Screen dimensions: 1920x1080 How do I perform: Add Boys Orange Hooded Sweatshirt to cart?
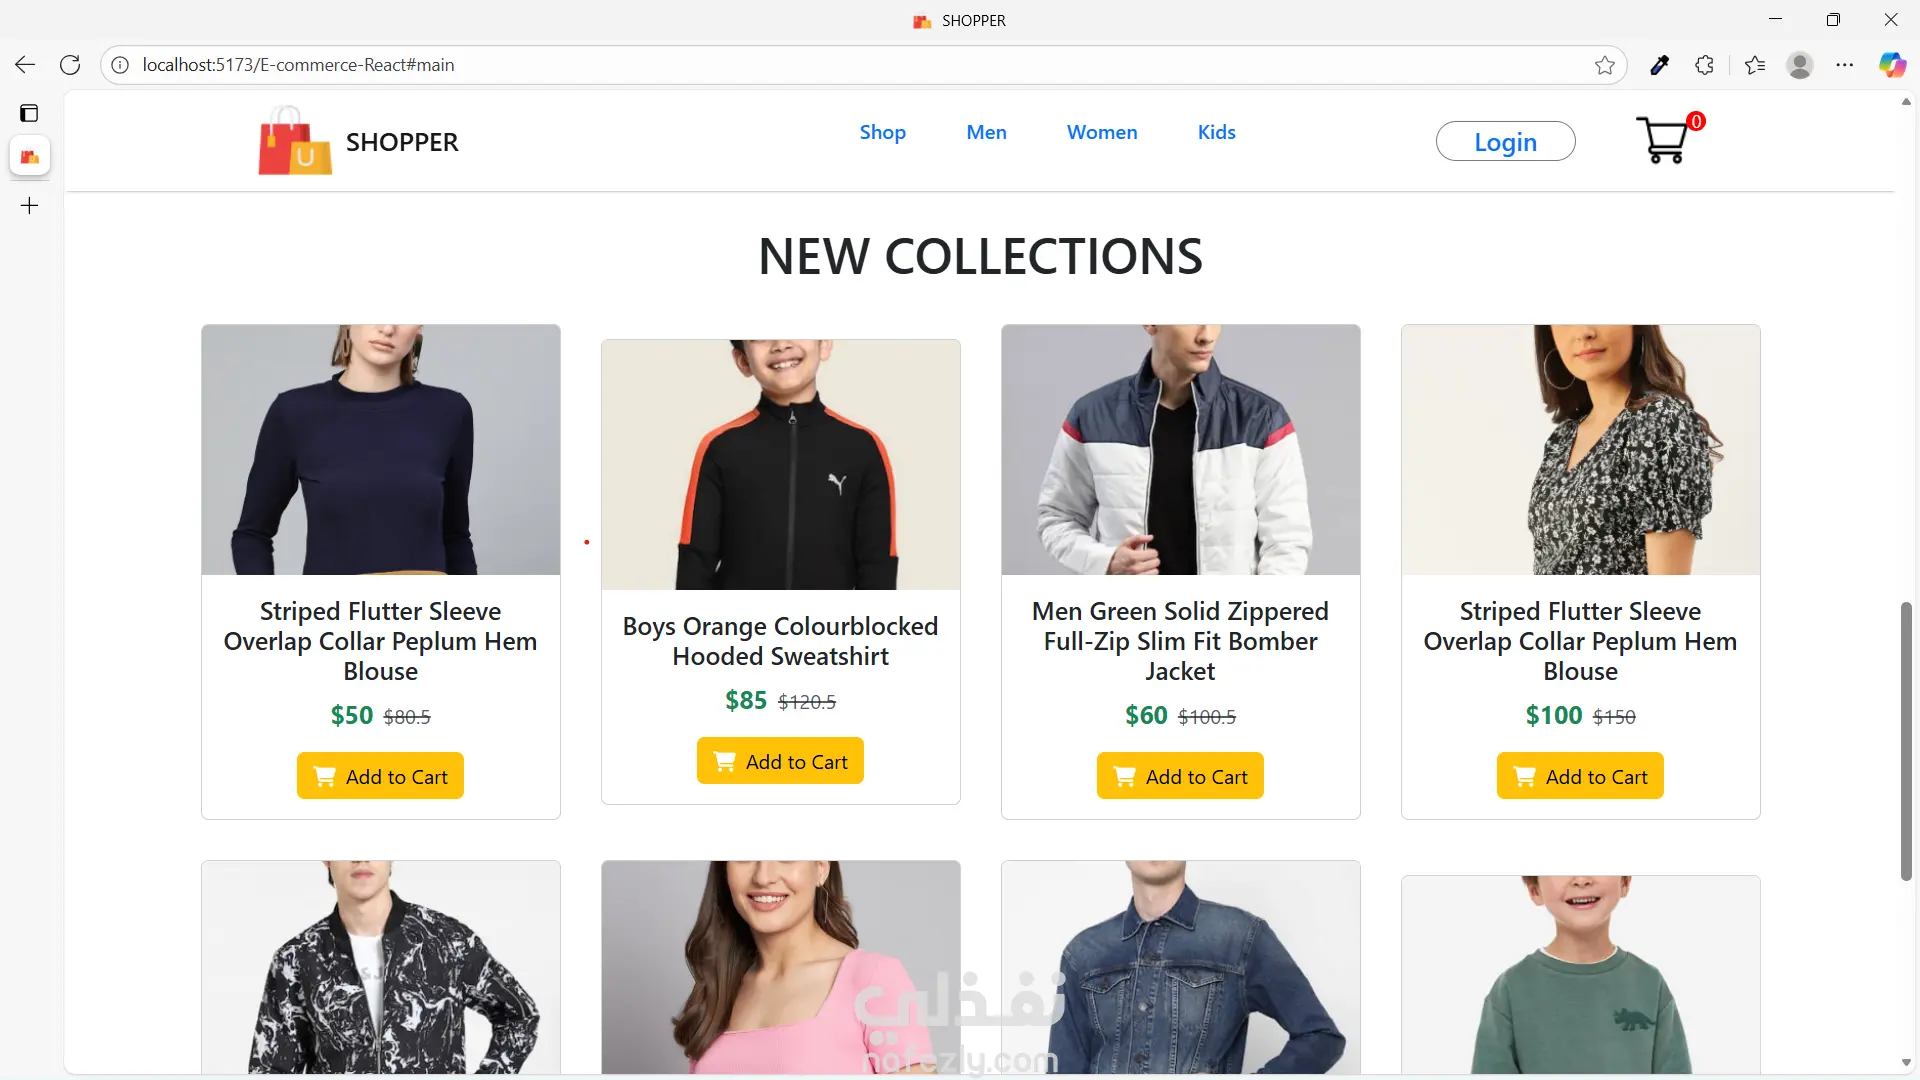(780, 761)
